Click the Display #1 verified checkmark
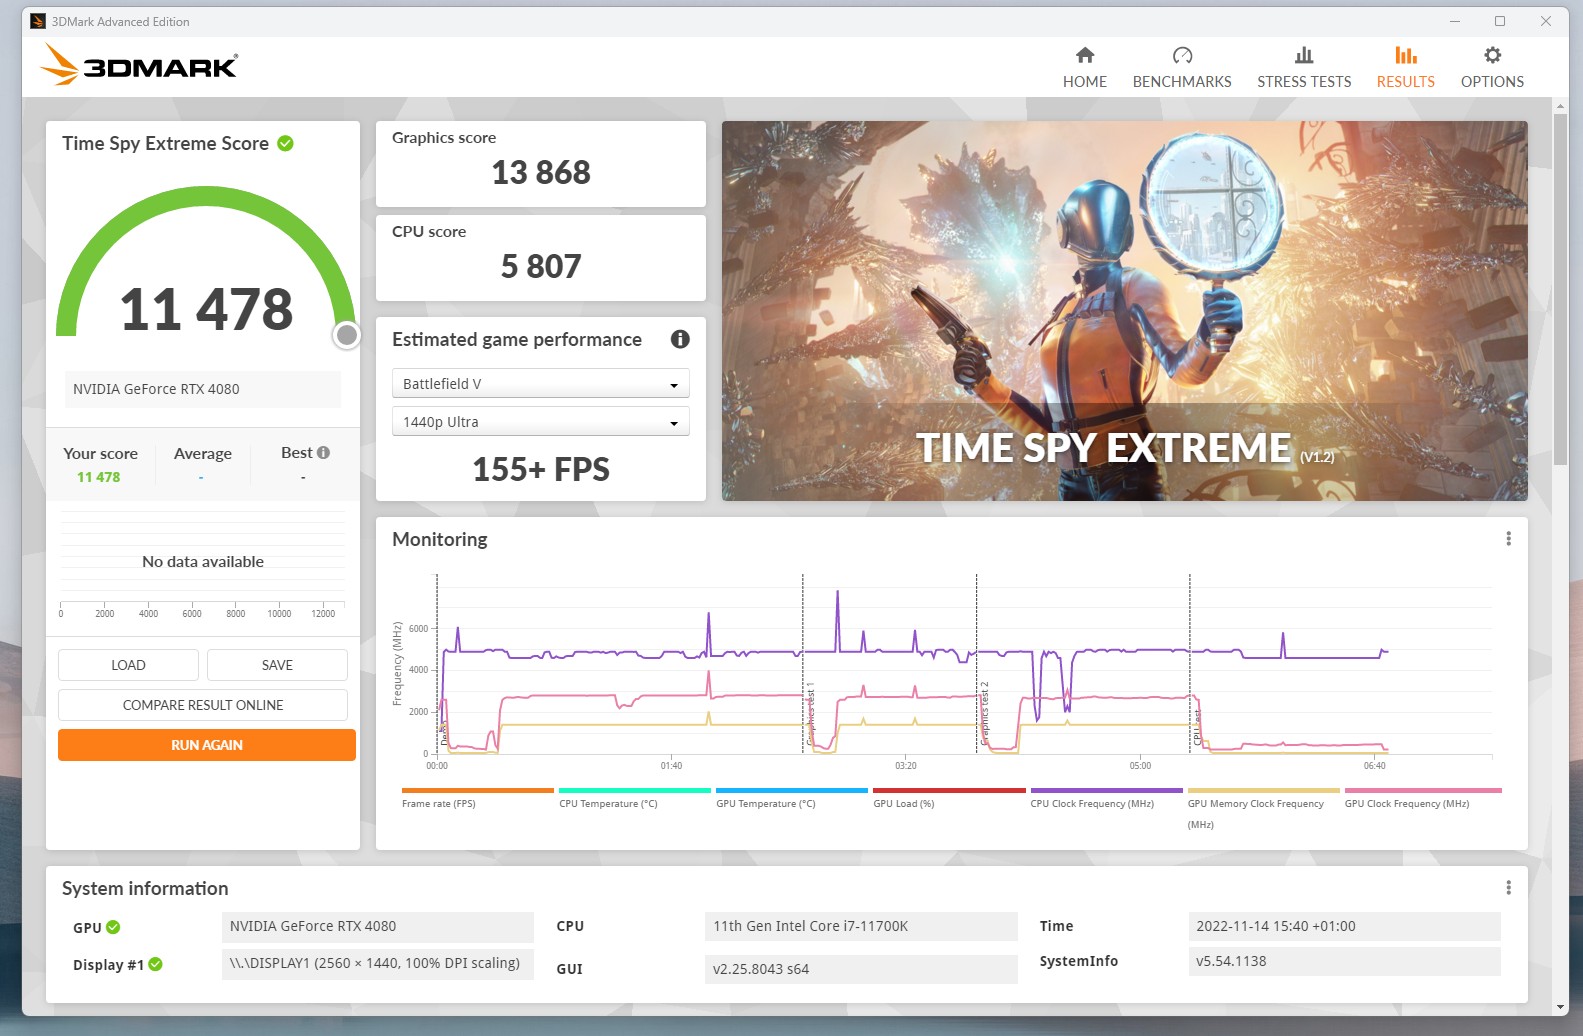Viewport: 1583px width, 1036px height. [x=155, y=964]
